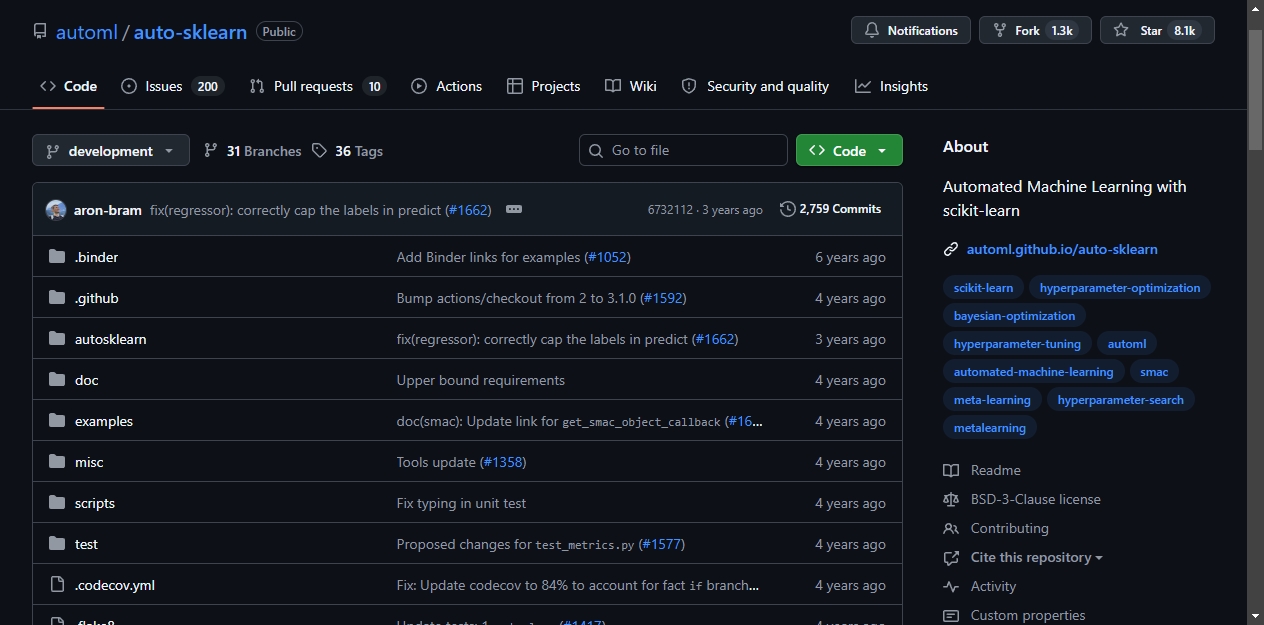Open the green Code dropdown button
Screen dimensions: 1264x625
(x=849, y=151)
